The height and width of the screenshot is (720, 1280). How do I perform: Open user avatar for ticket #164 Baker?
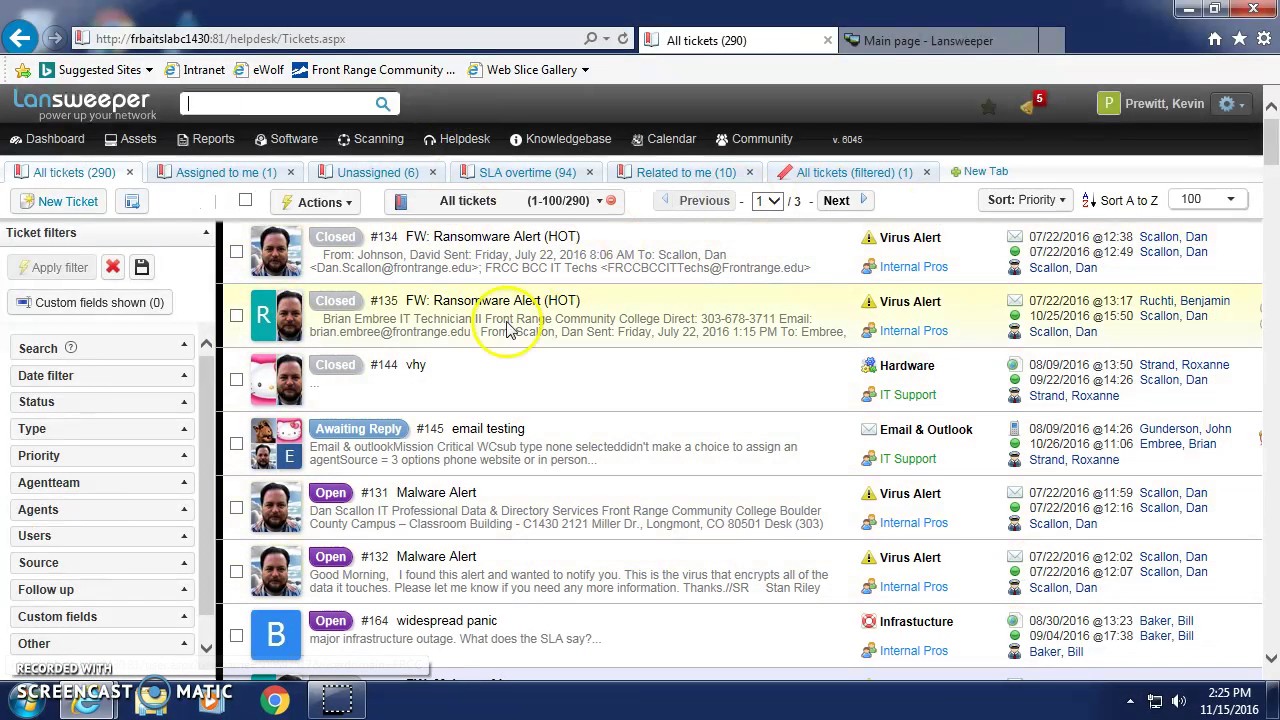[x=276, y=635]
